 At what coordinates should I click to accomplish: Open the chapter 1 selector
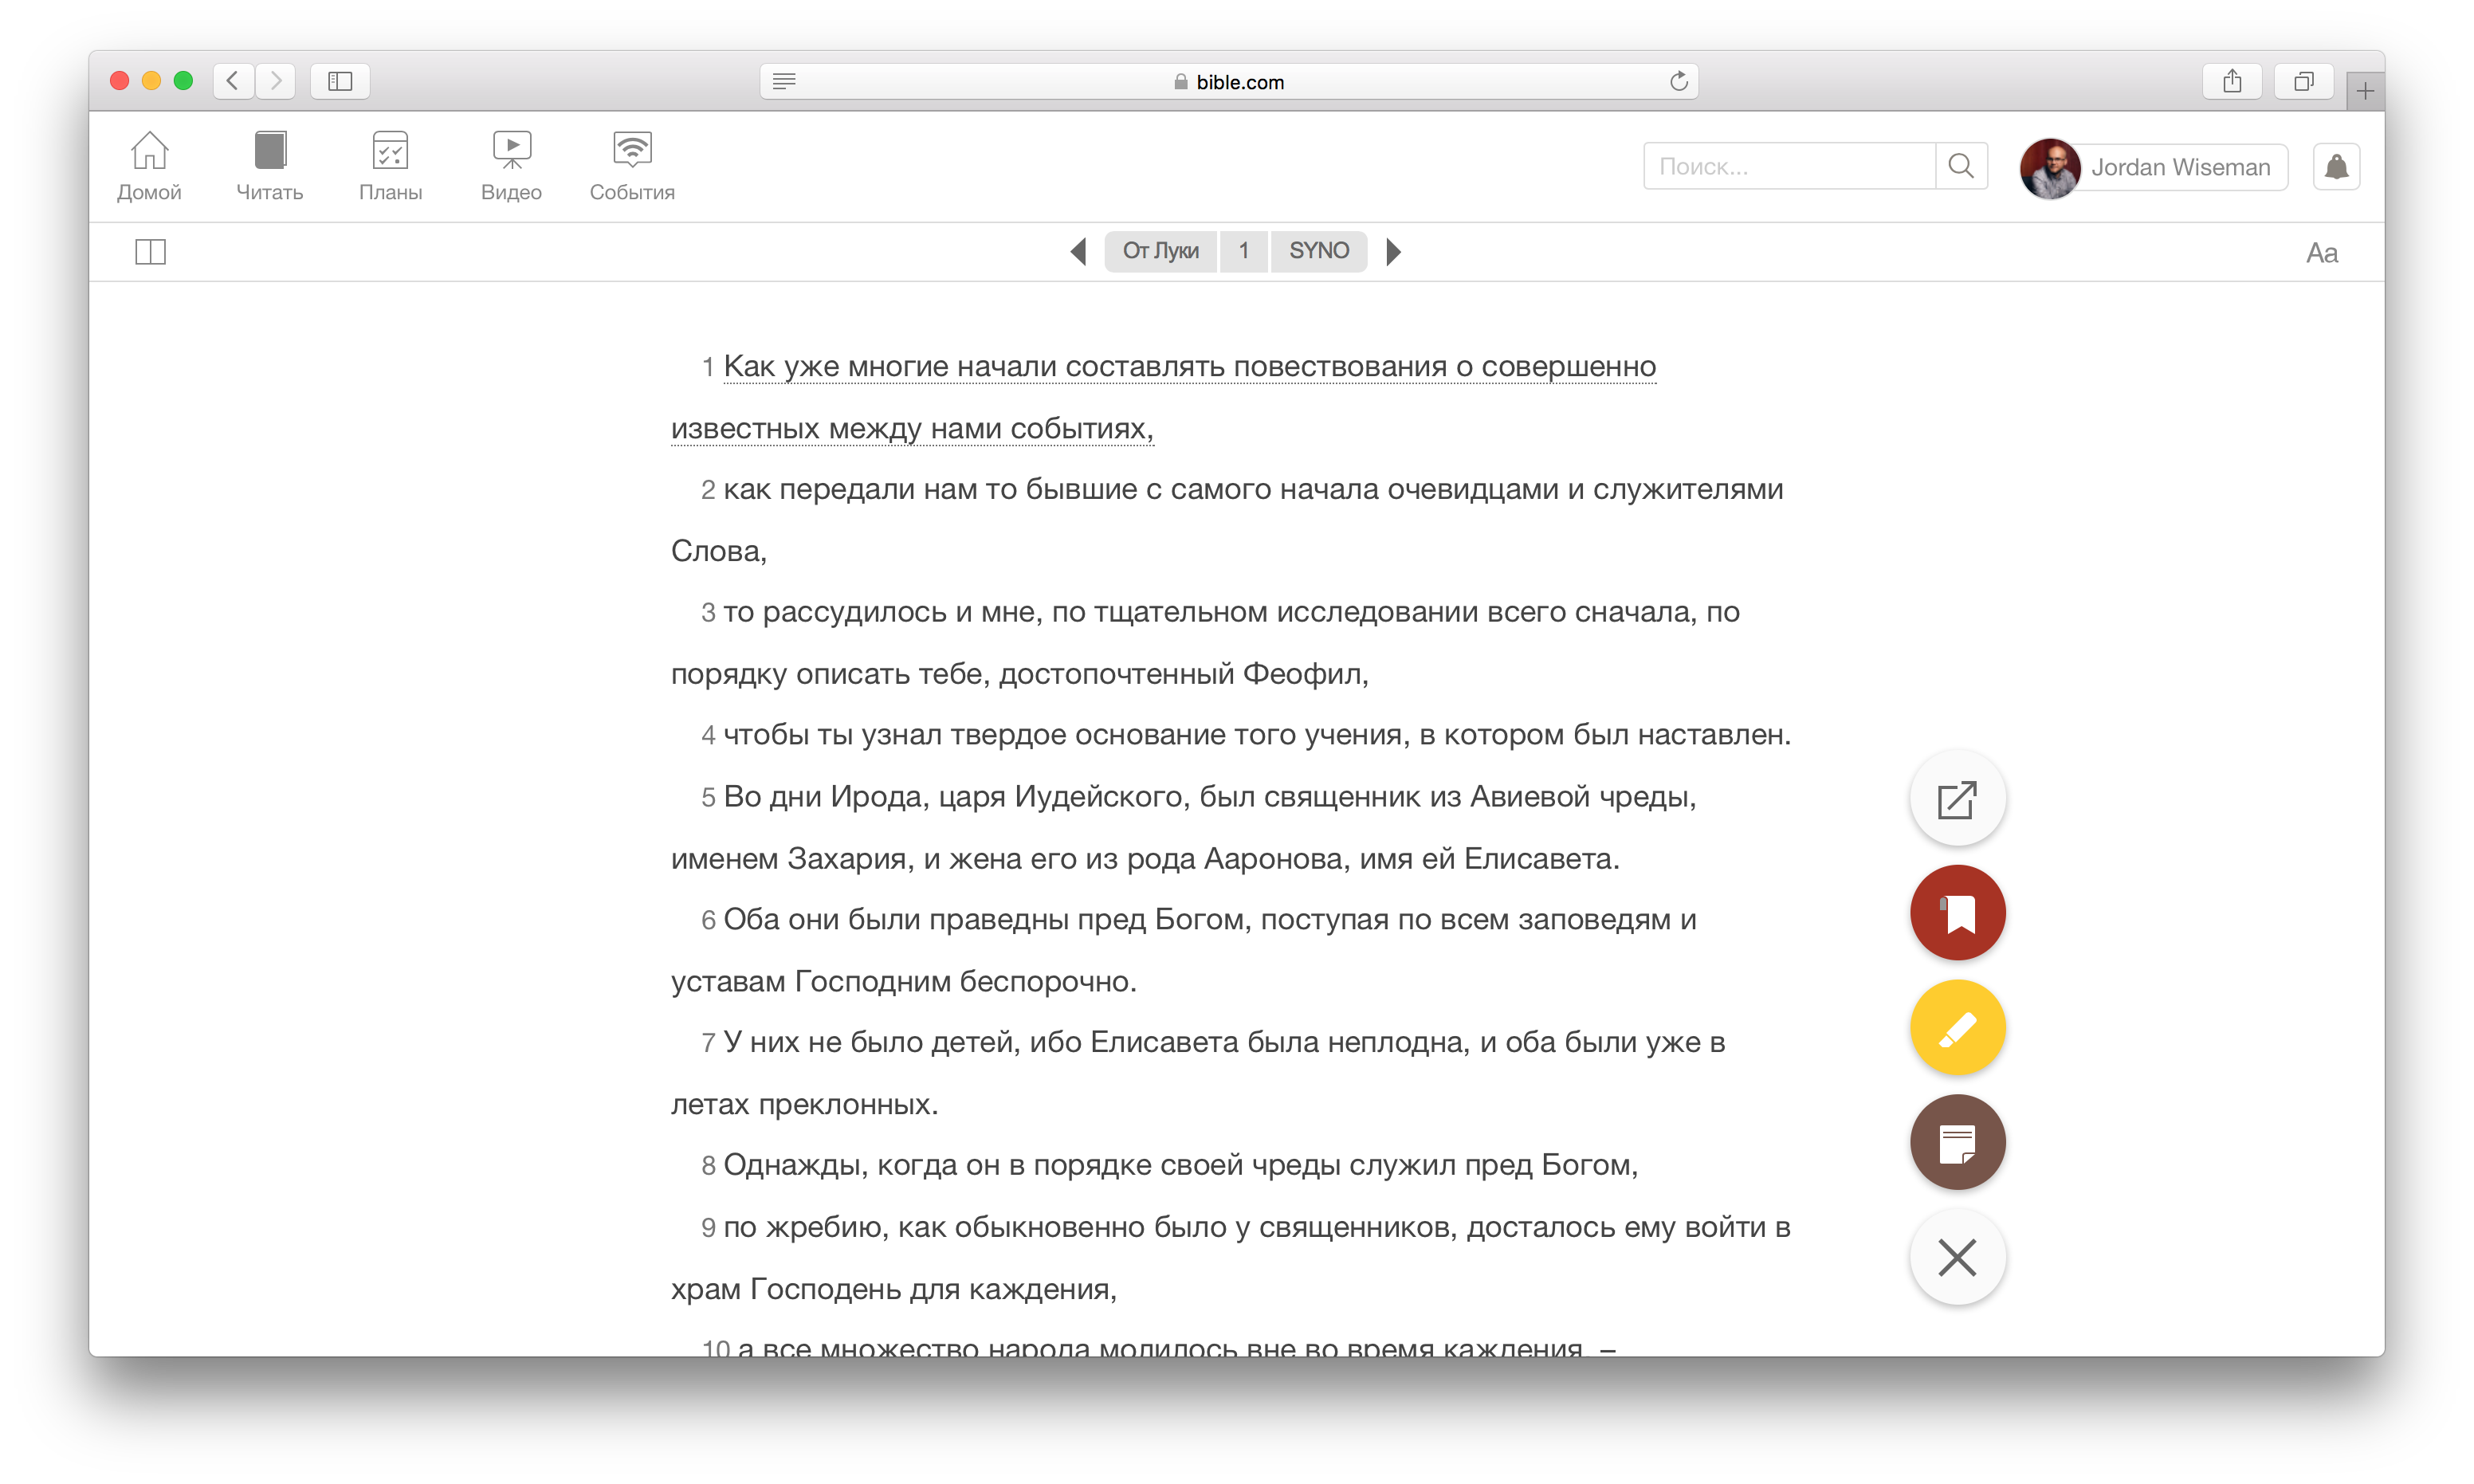pos(1244,251)
